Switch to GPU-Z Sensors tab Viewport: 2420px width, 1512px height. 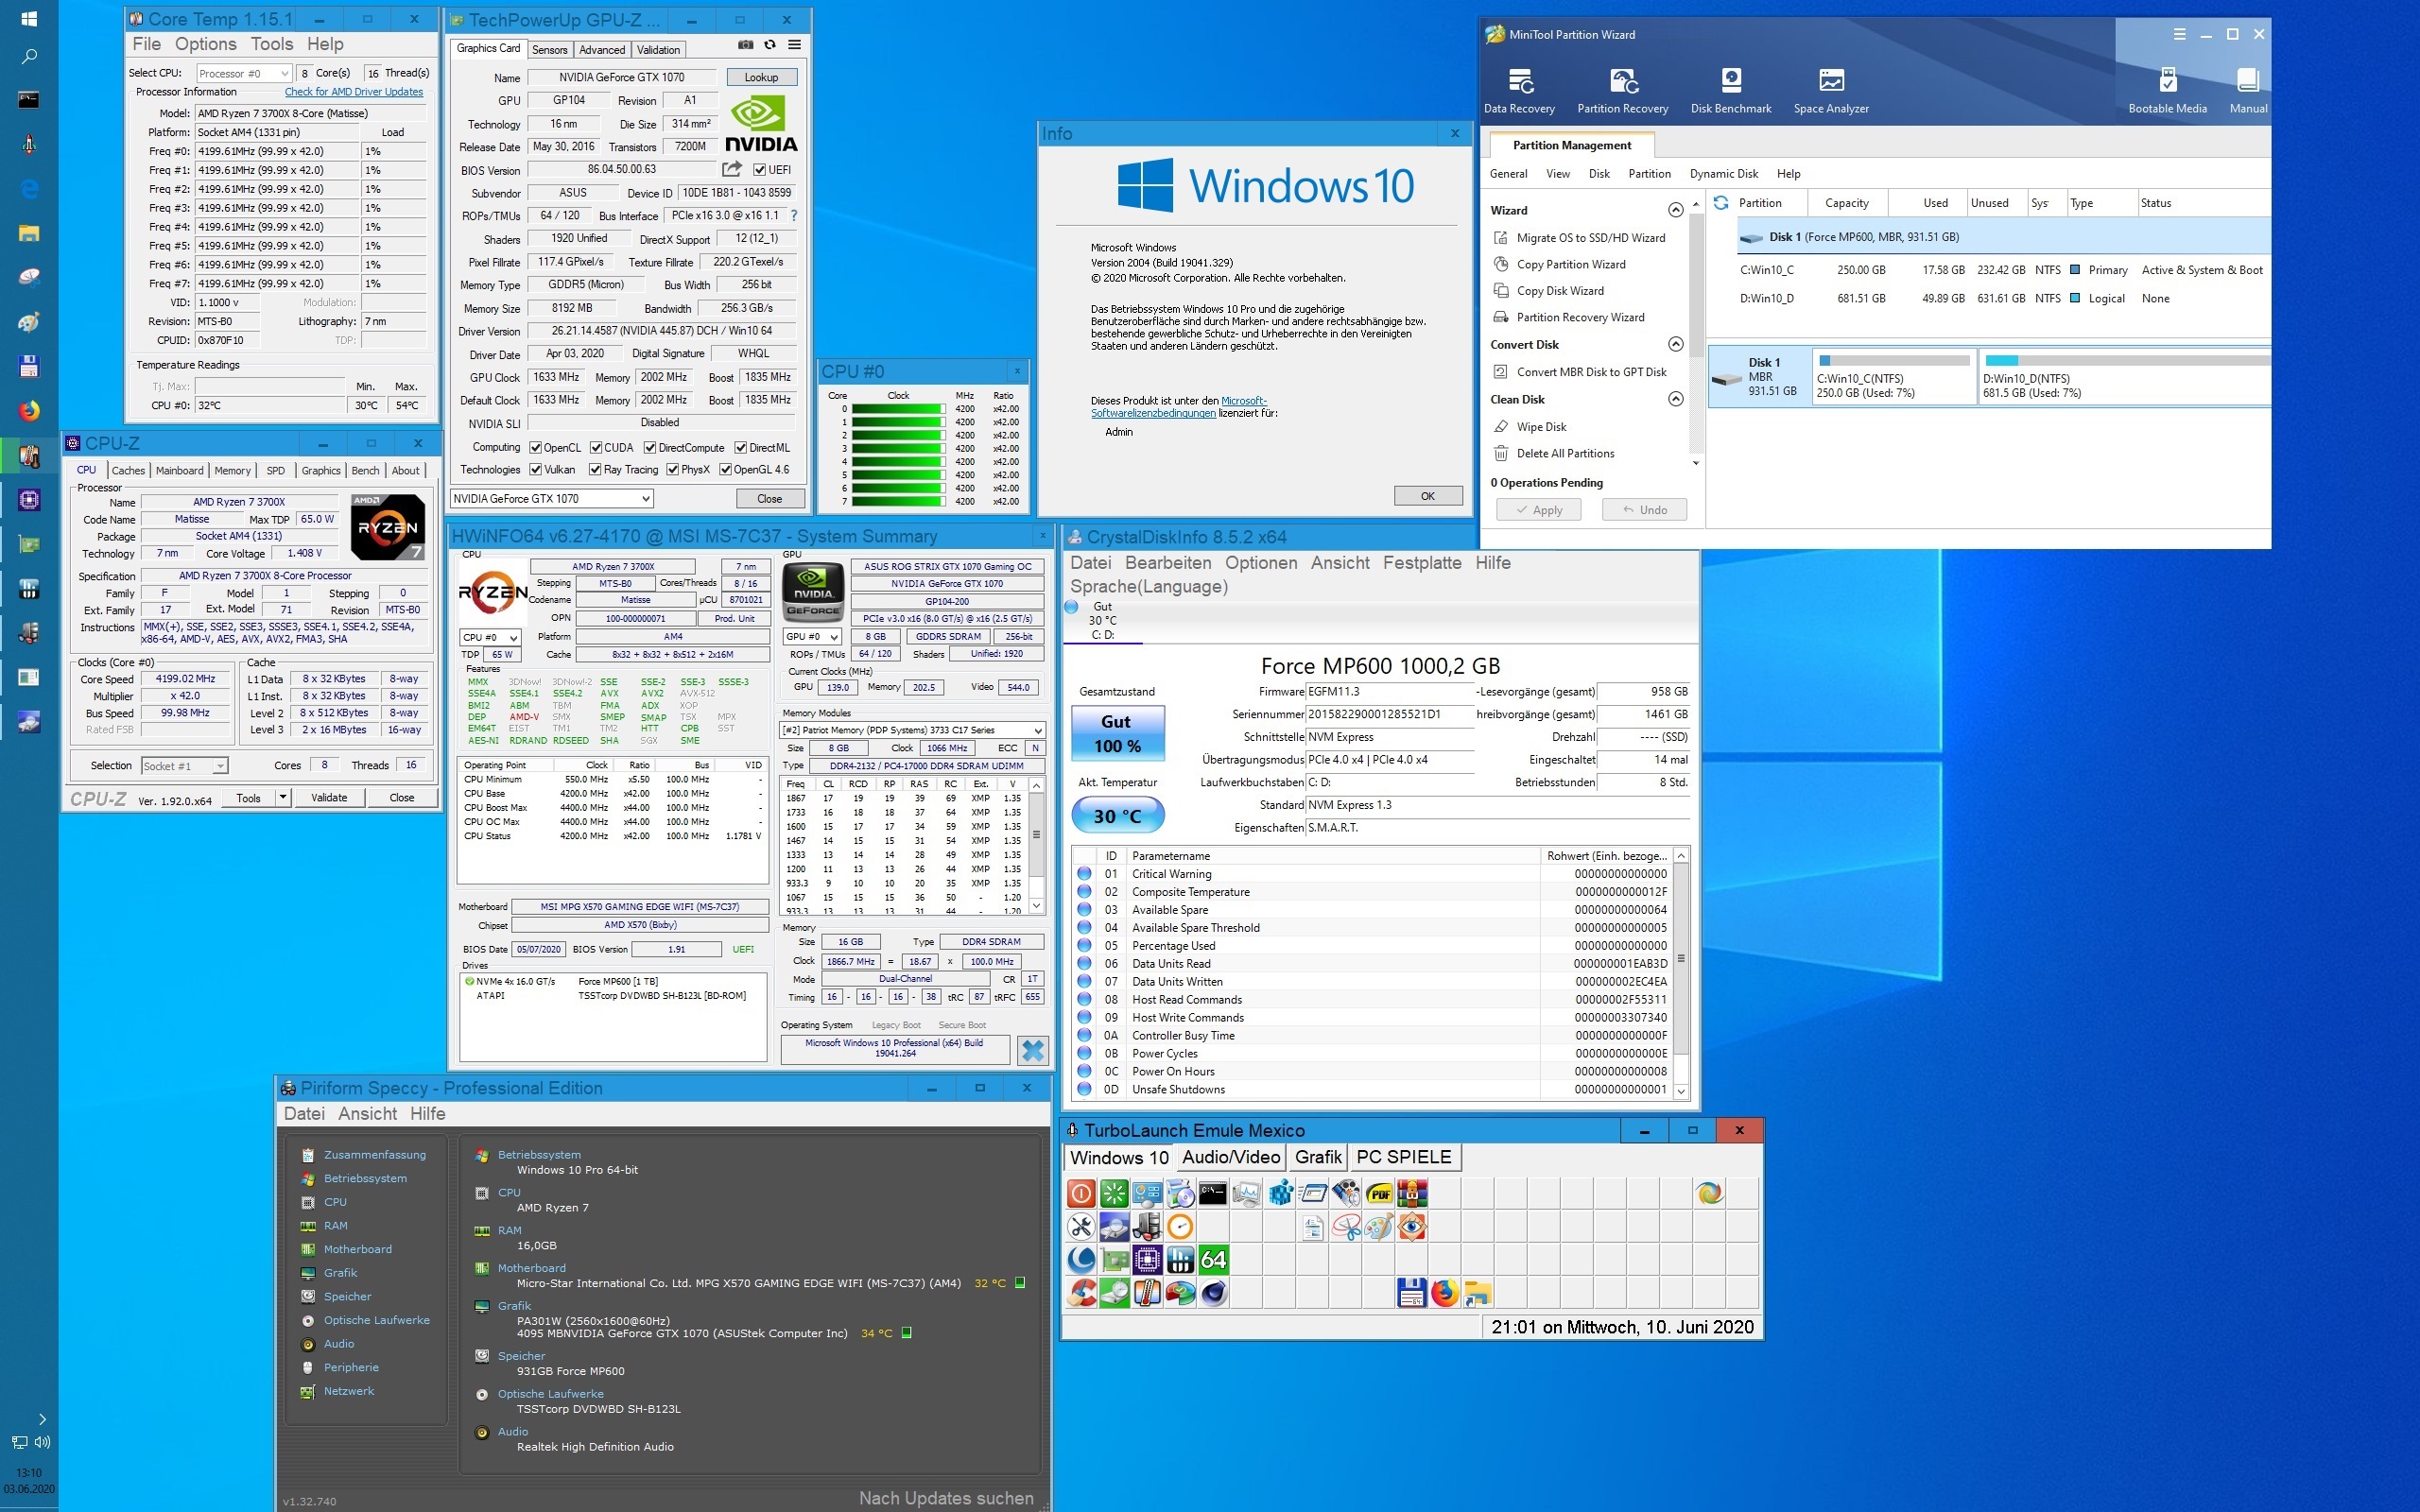pos(549,50)
